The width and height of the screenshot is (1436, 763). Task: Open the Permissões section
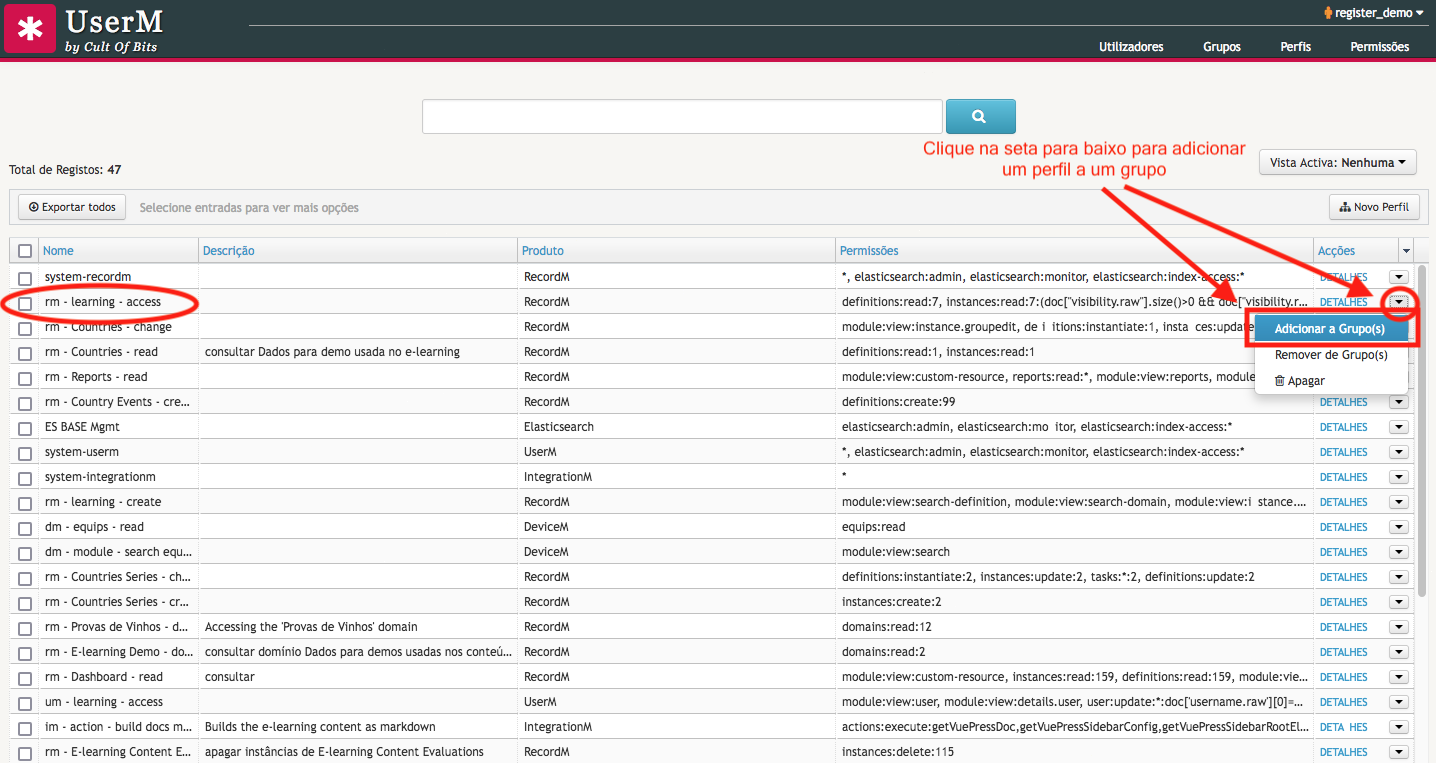pyautogui.click(x=1379, y=47)
